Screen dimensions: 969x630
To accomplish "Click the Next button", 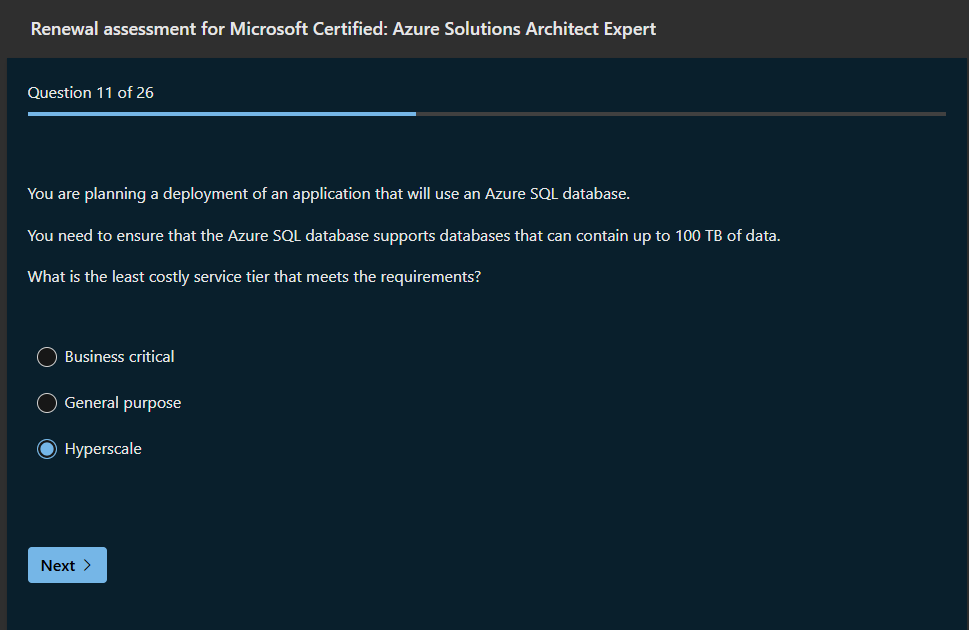I will (x=67, y=565).
